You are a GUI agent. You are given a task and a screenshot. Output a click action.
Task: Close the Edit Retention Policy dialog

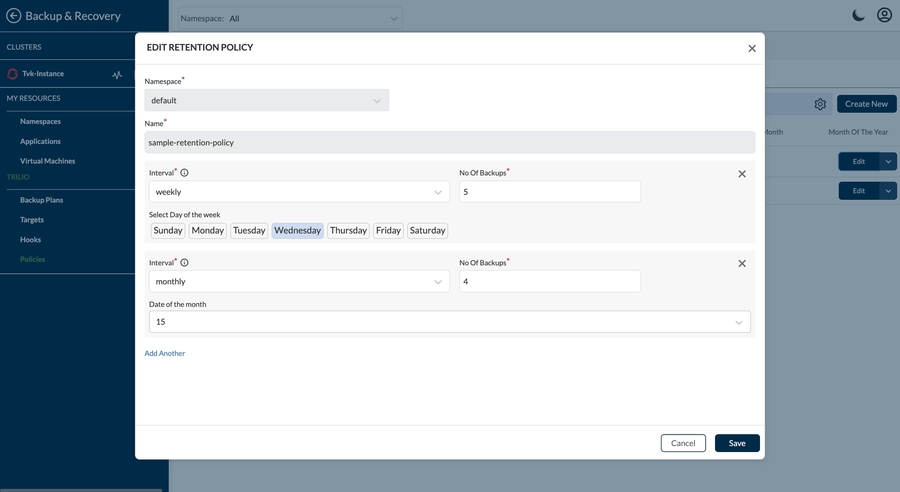(752, 48)
